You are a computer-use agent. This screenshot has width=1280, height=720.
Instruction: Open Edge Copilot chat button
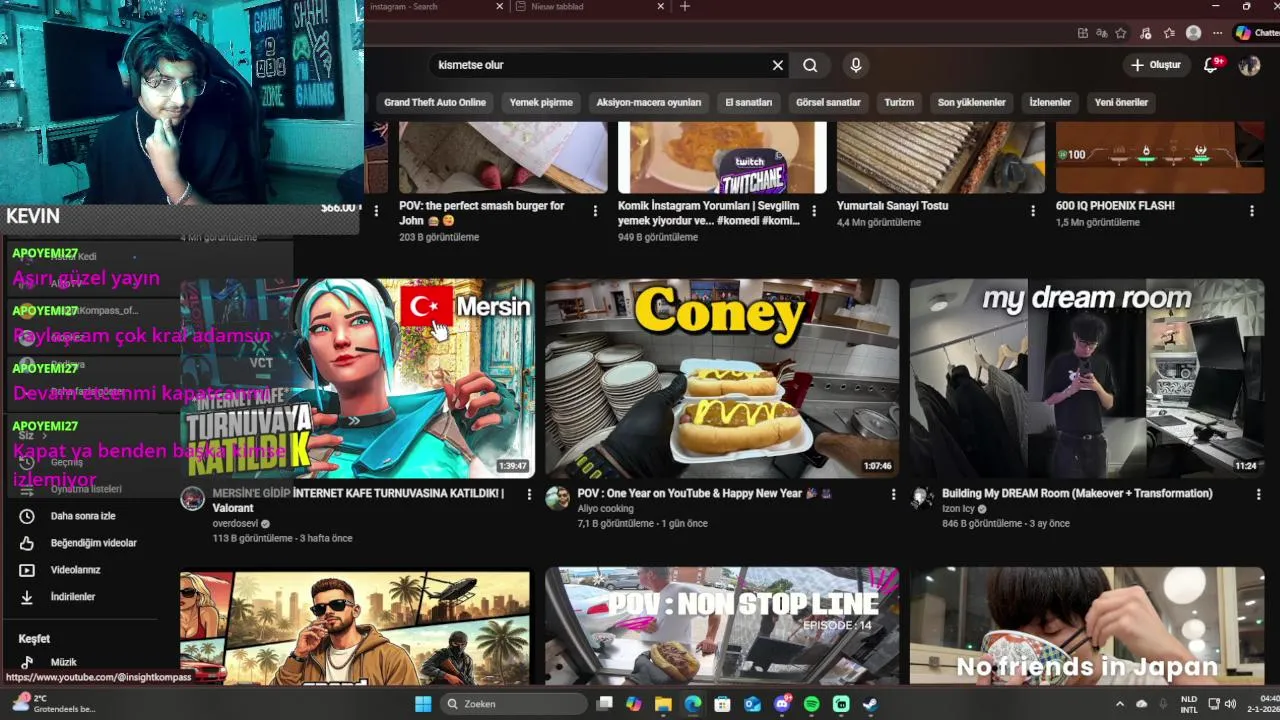[1257, 33]
